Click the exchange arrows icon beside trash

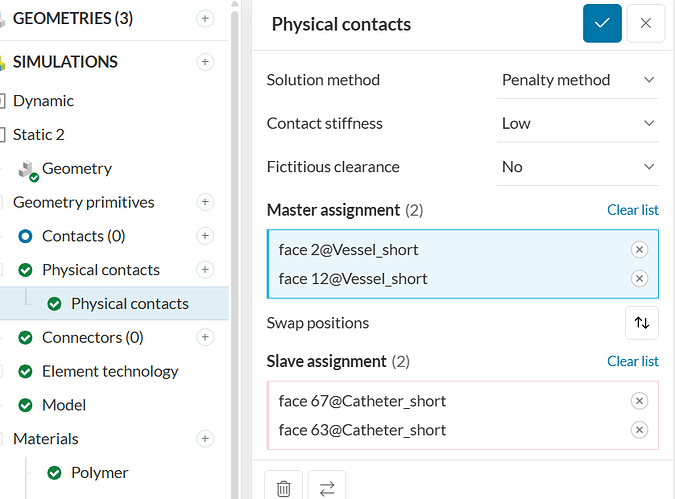click(327, 488)
